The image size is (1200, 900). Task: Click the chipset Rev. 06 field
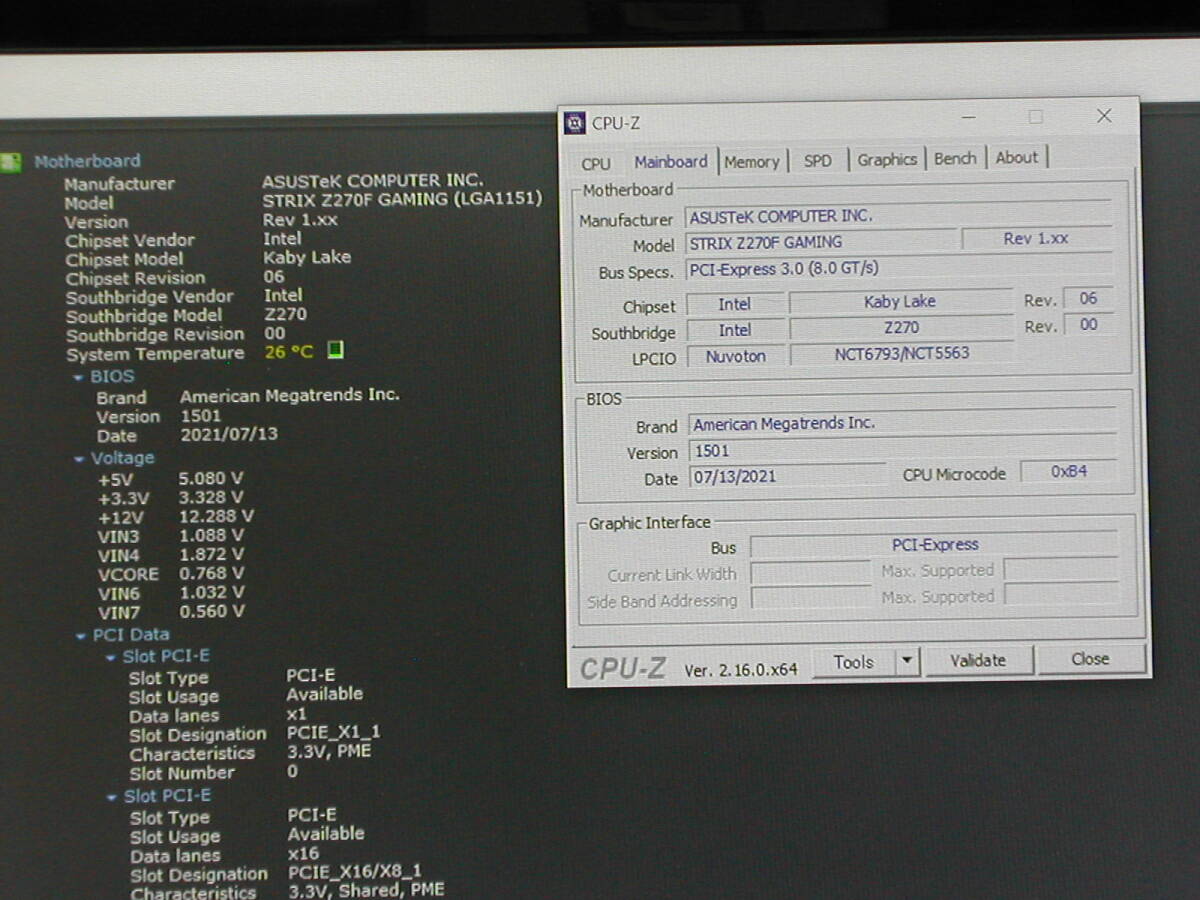[x=1087, y=298]
